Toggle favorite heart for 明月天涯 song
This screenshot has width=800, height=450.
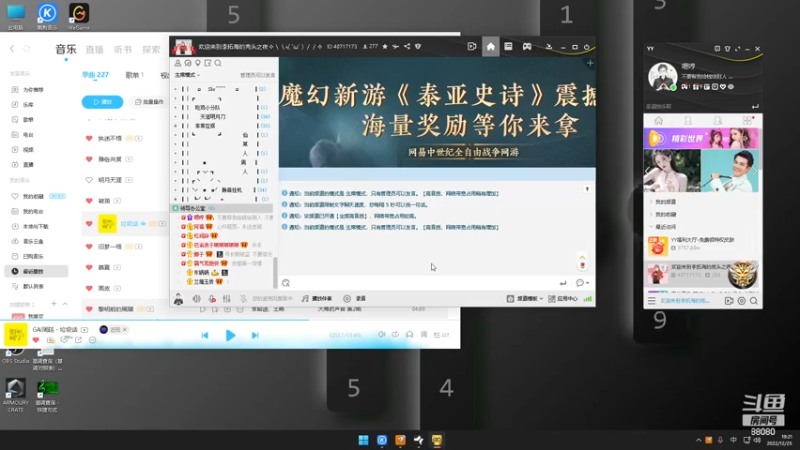click(89, 180)
